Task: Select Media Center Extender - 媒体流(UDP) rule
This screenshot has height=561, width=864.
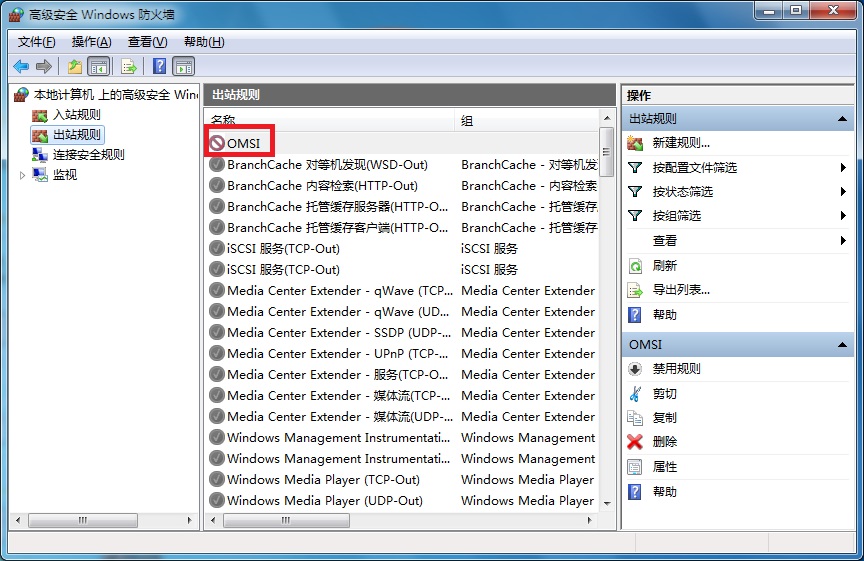Action: 339,416
